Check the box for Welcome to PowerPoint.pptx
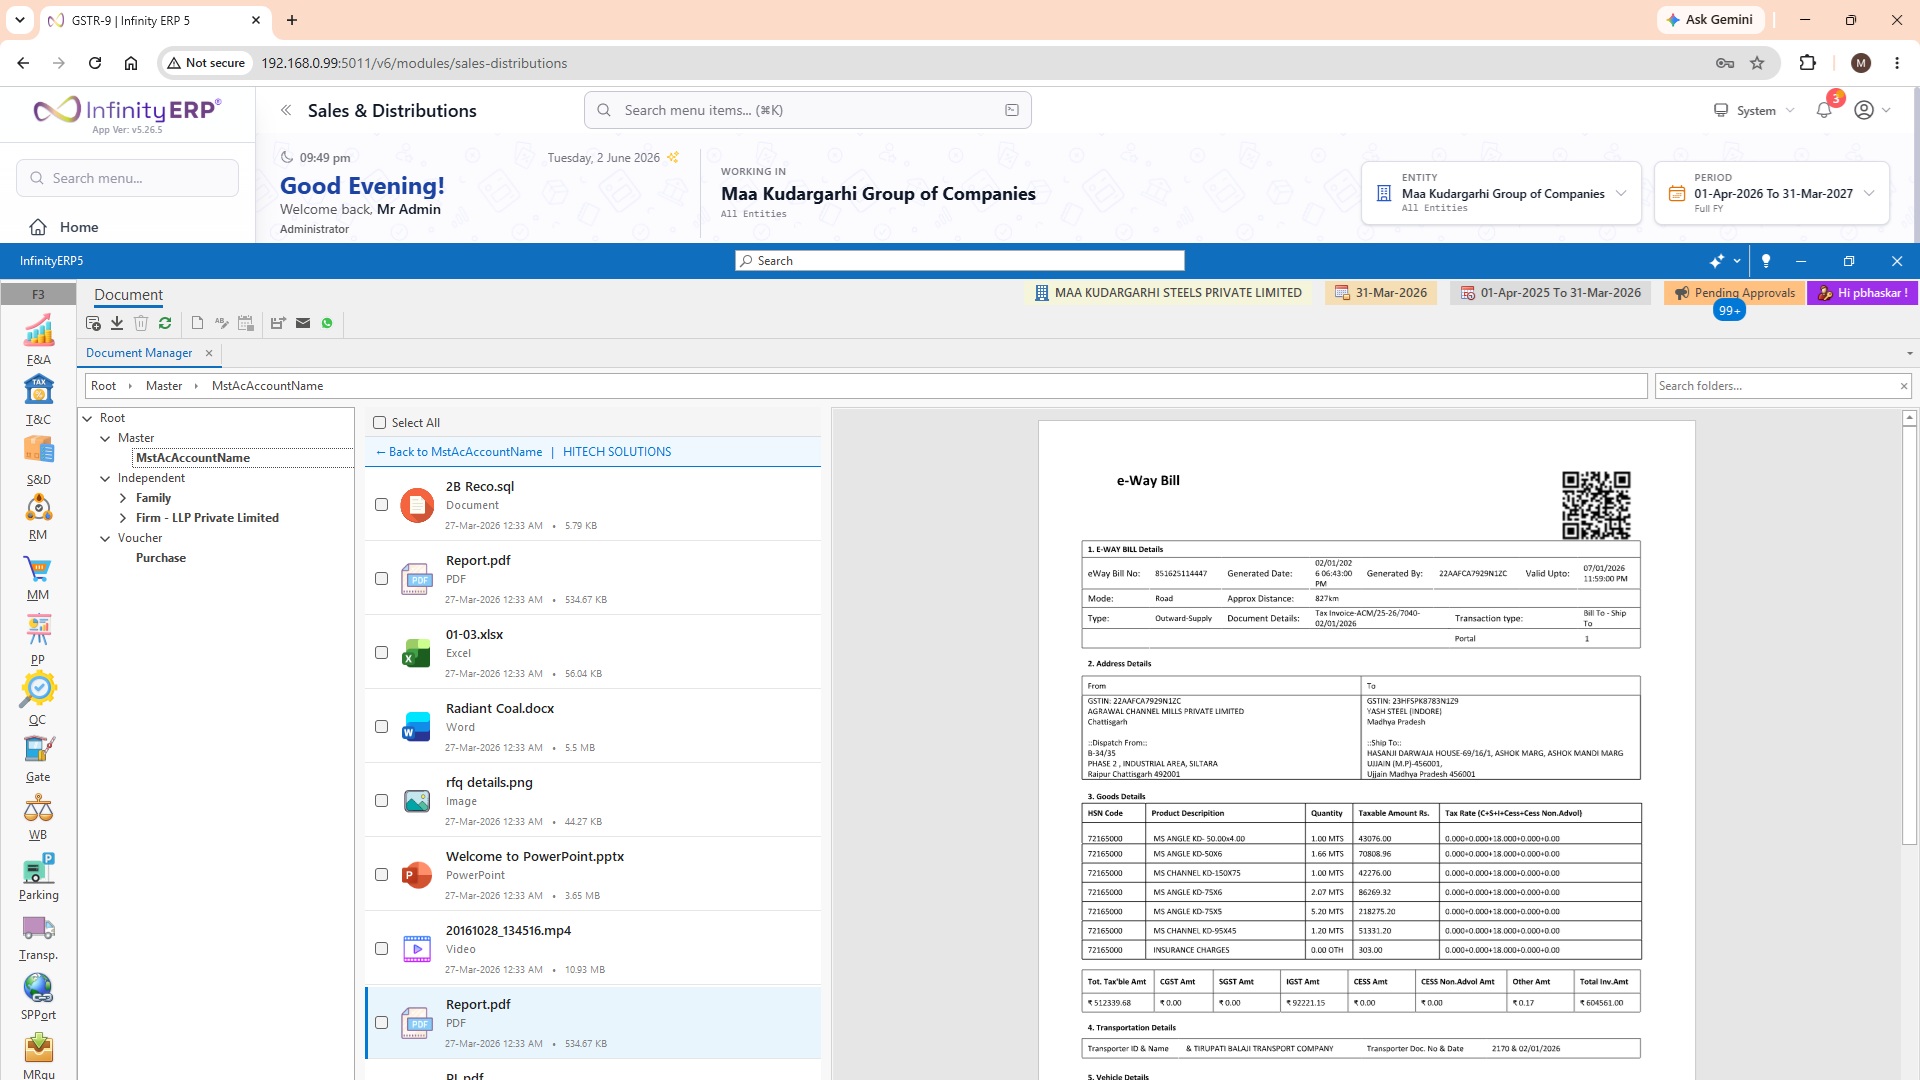The image size is (1920, 1080). coord(381,875)
